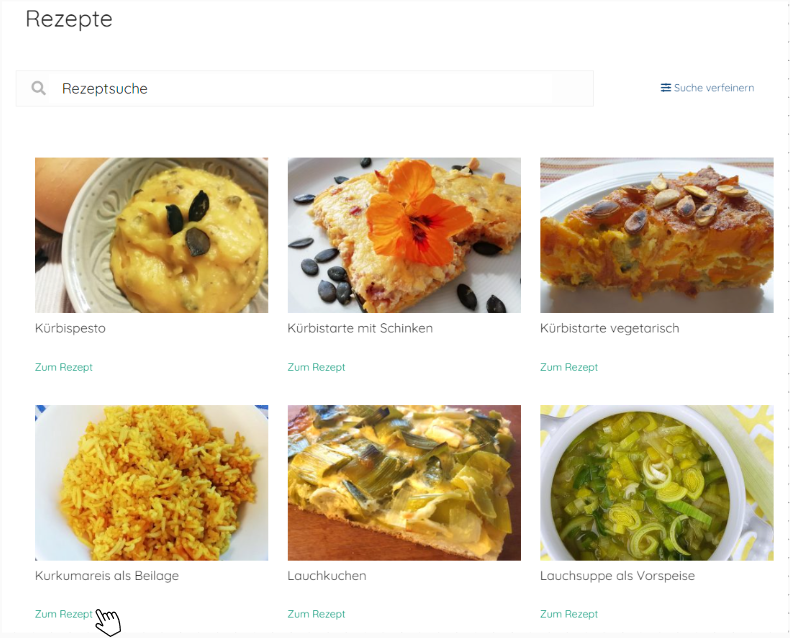790x638 pixels.
Task: Open the Lauchsuppe als Vorspeise photo
Action: (x=656, y=482)
